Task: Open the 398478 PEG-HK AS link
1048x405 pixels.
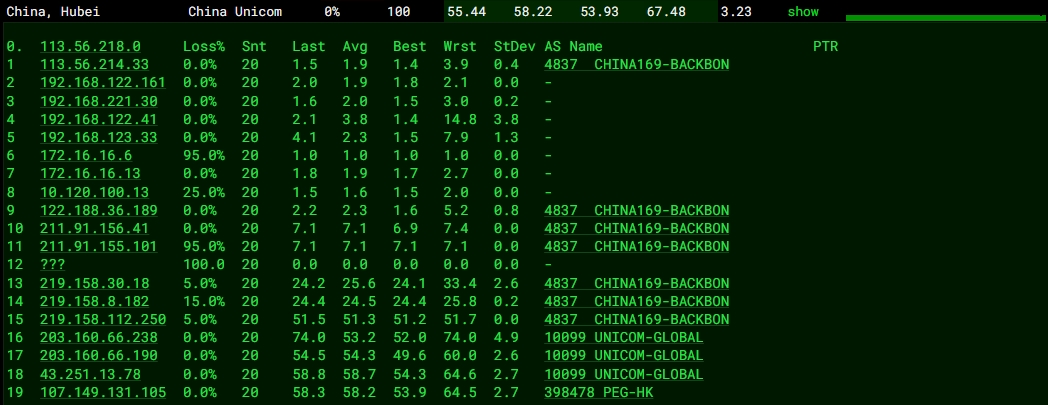Action: 599,392
